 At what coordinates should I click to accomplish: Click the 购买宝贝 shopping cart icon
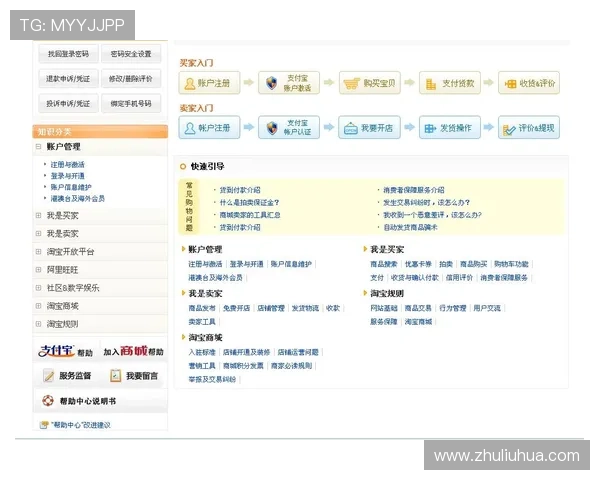click(x=351, y=83)
